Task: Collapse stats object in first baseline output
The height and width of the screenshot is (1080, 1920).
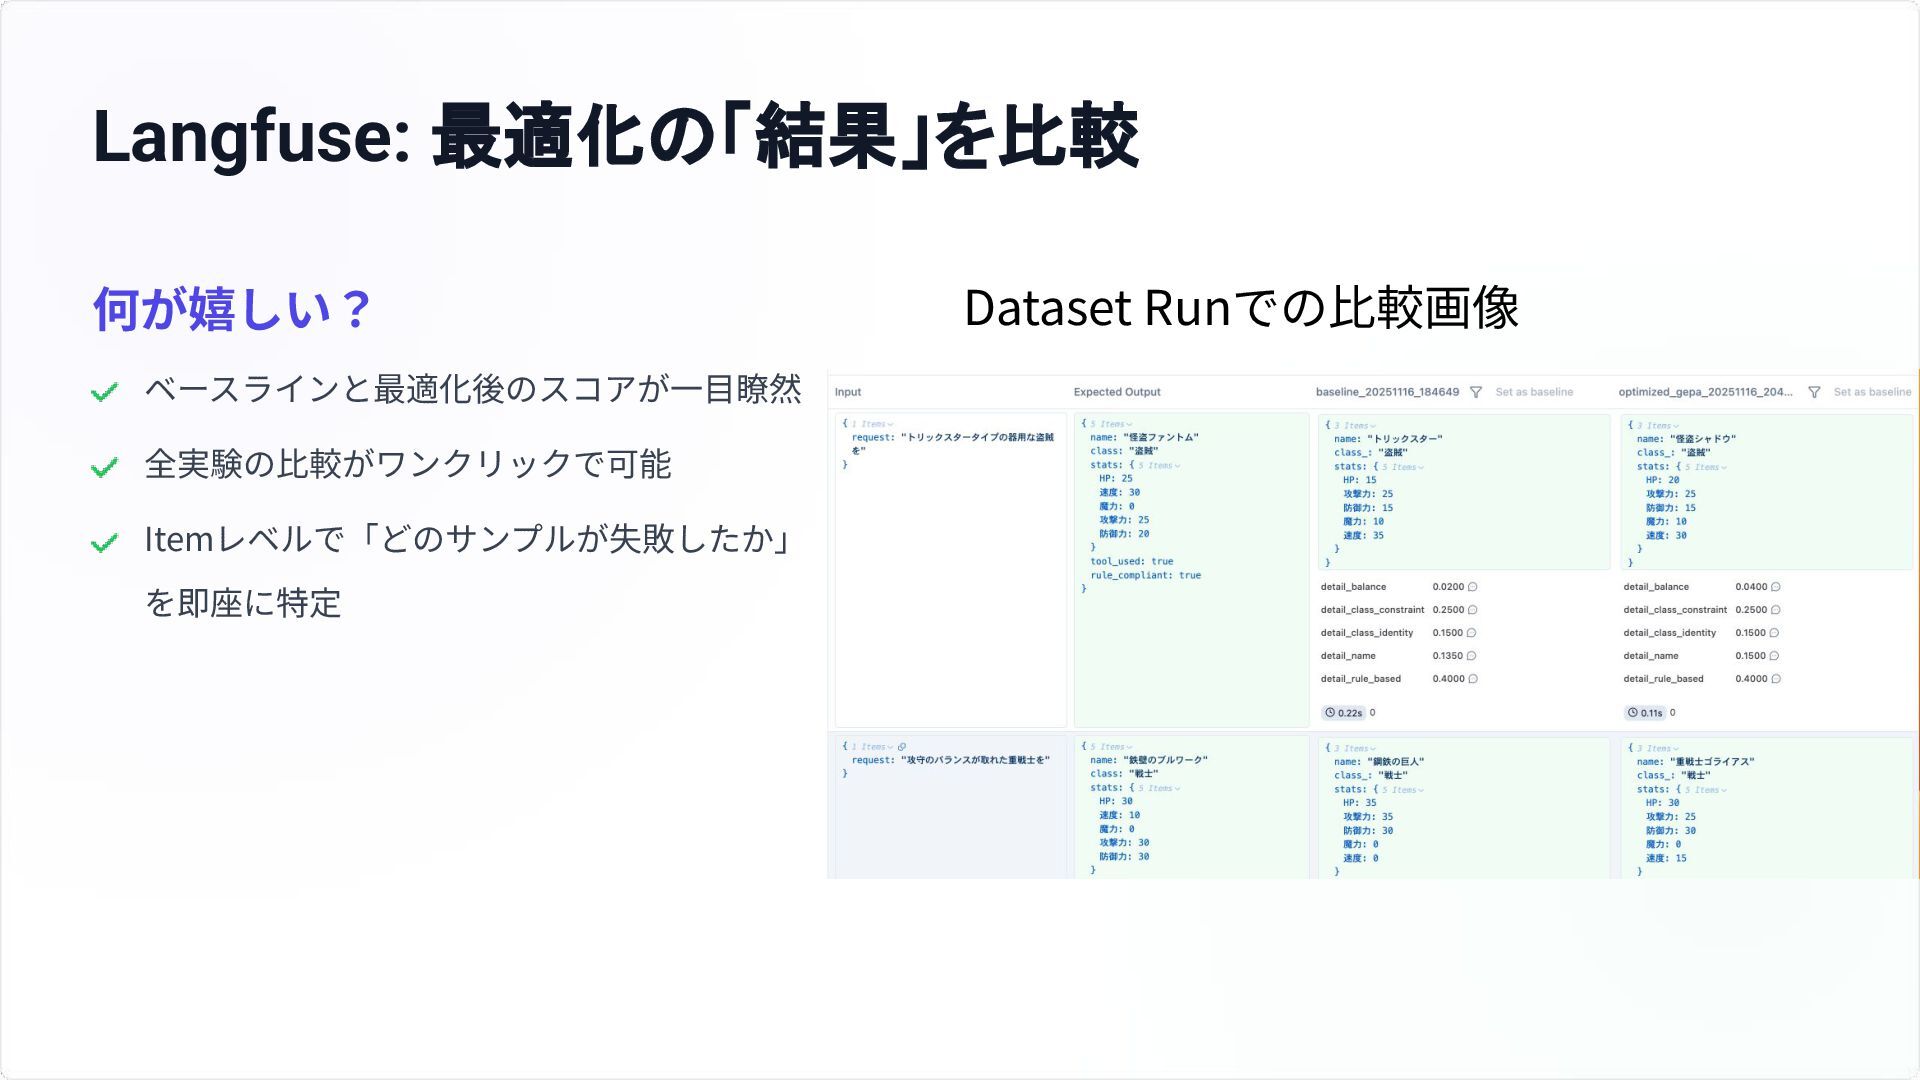Action: click(1404, 467)
